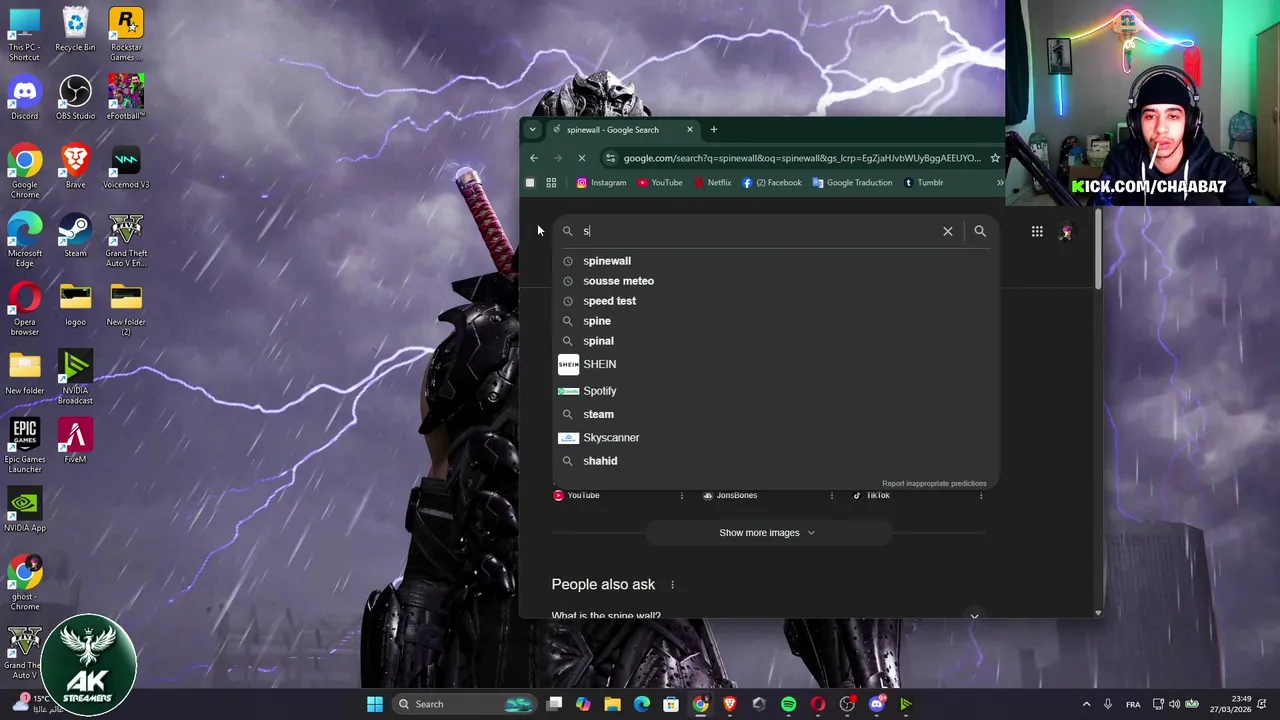Launch Steam from the desktop
1280x720 pixels.
click(x=75, y=236)
